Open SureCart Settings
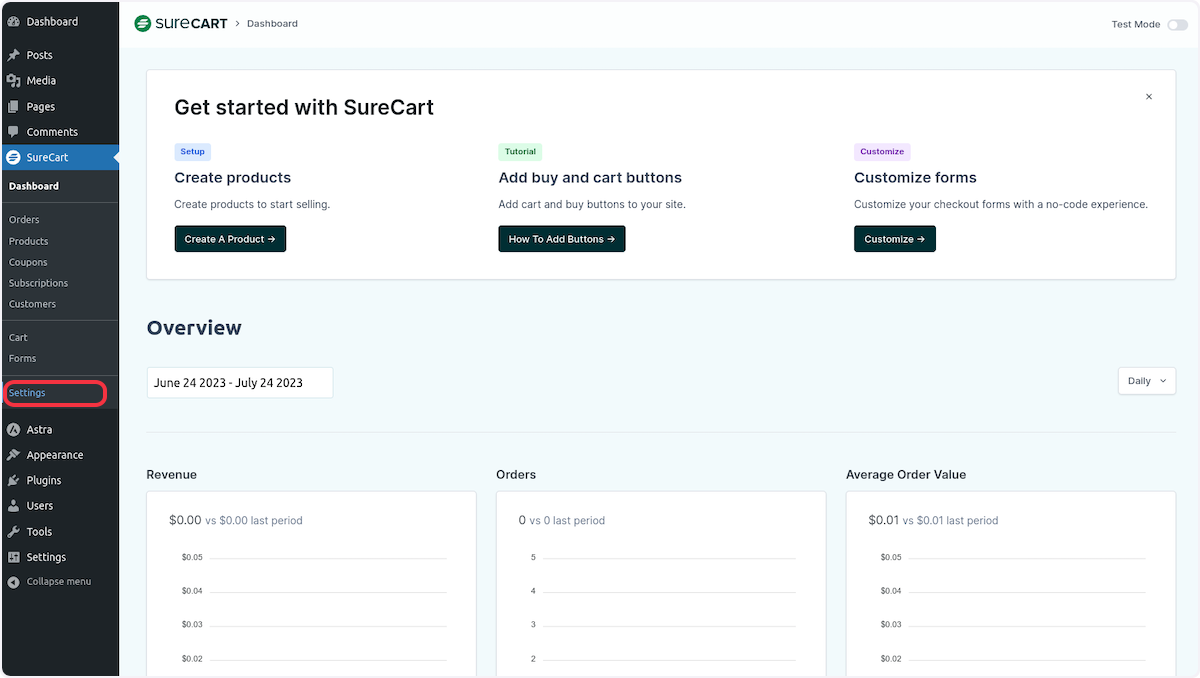This screenshot has height=678, width=1200. 29,392
